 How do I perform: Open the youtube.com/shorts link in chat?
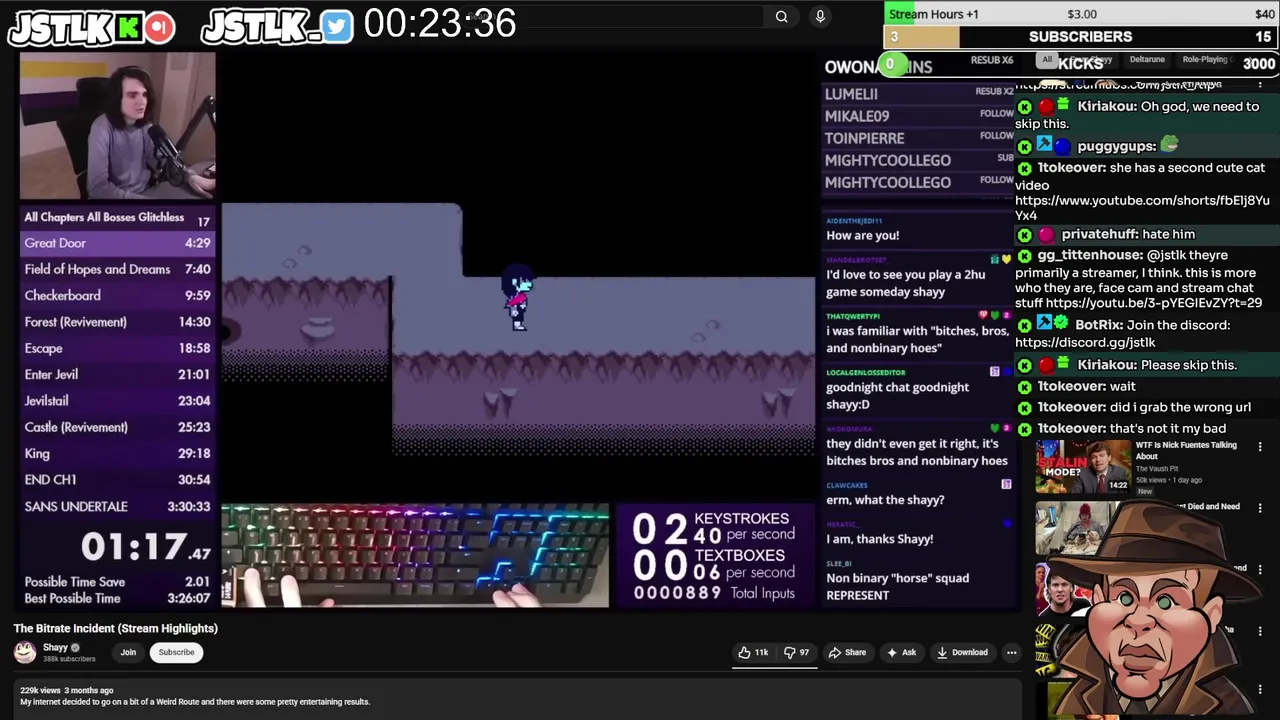tap(1142, 208)
